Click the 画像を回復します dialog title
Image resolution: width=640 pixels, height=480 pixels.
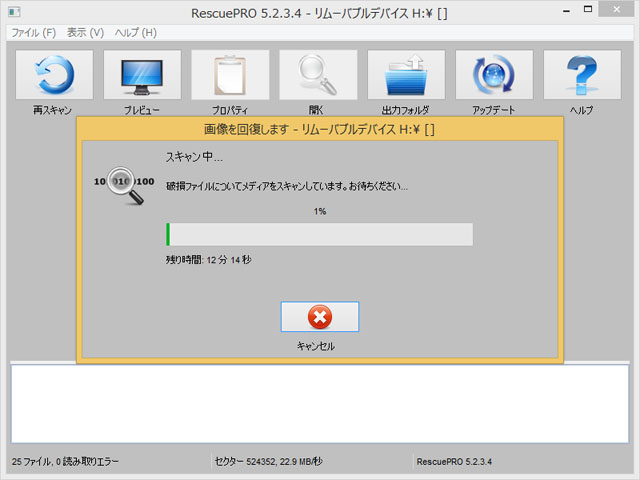click(319, 130)
